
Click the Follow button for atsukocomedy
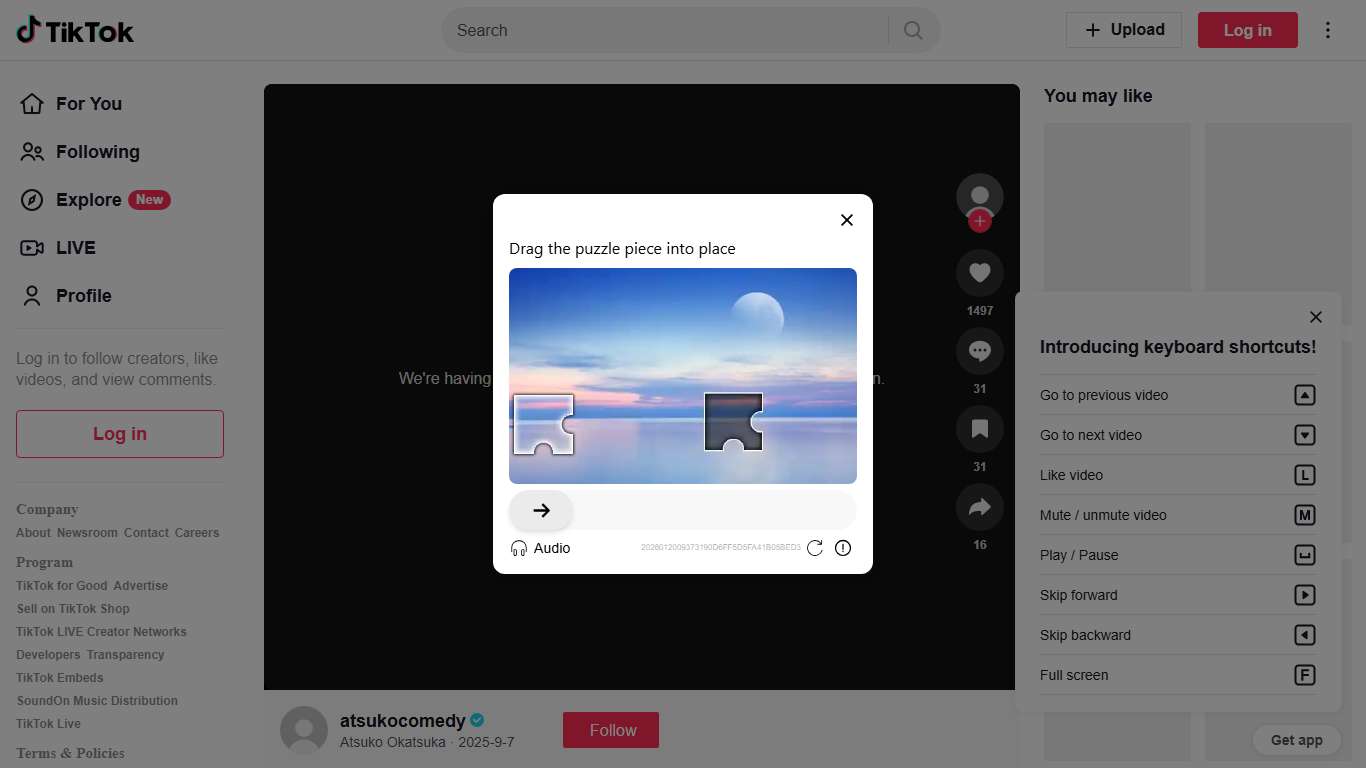coord(610,730)
